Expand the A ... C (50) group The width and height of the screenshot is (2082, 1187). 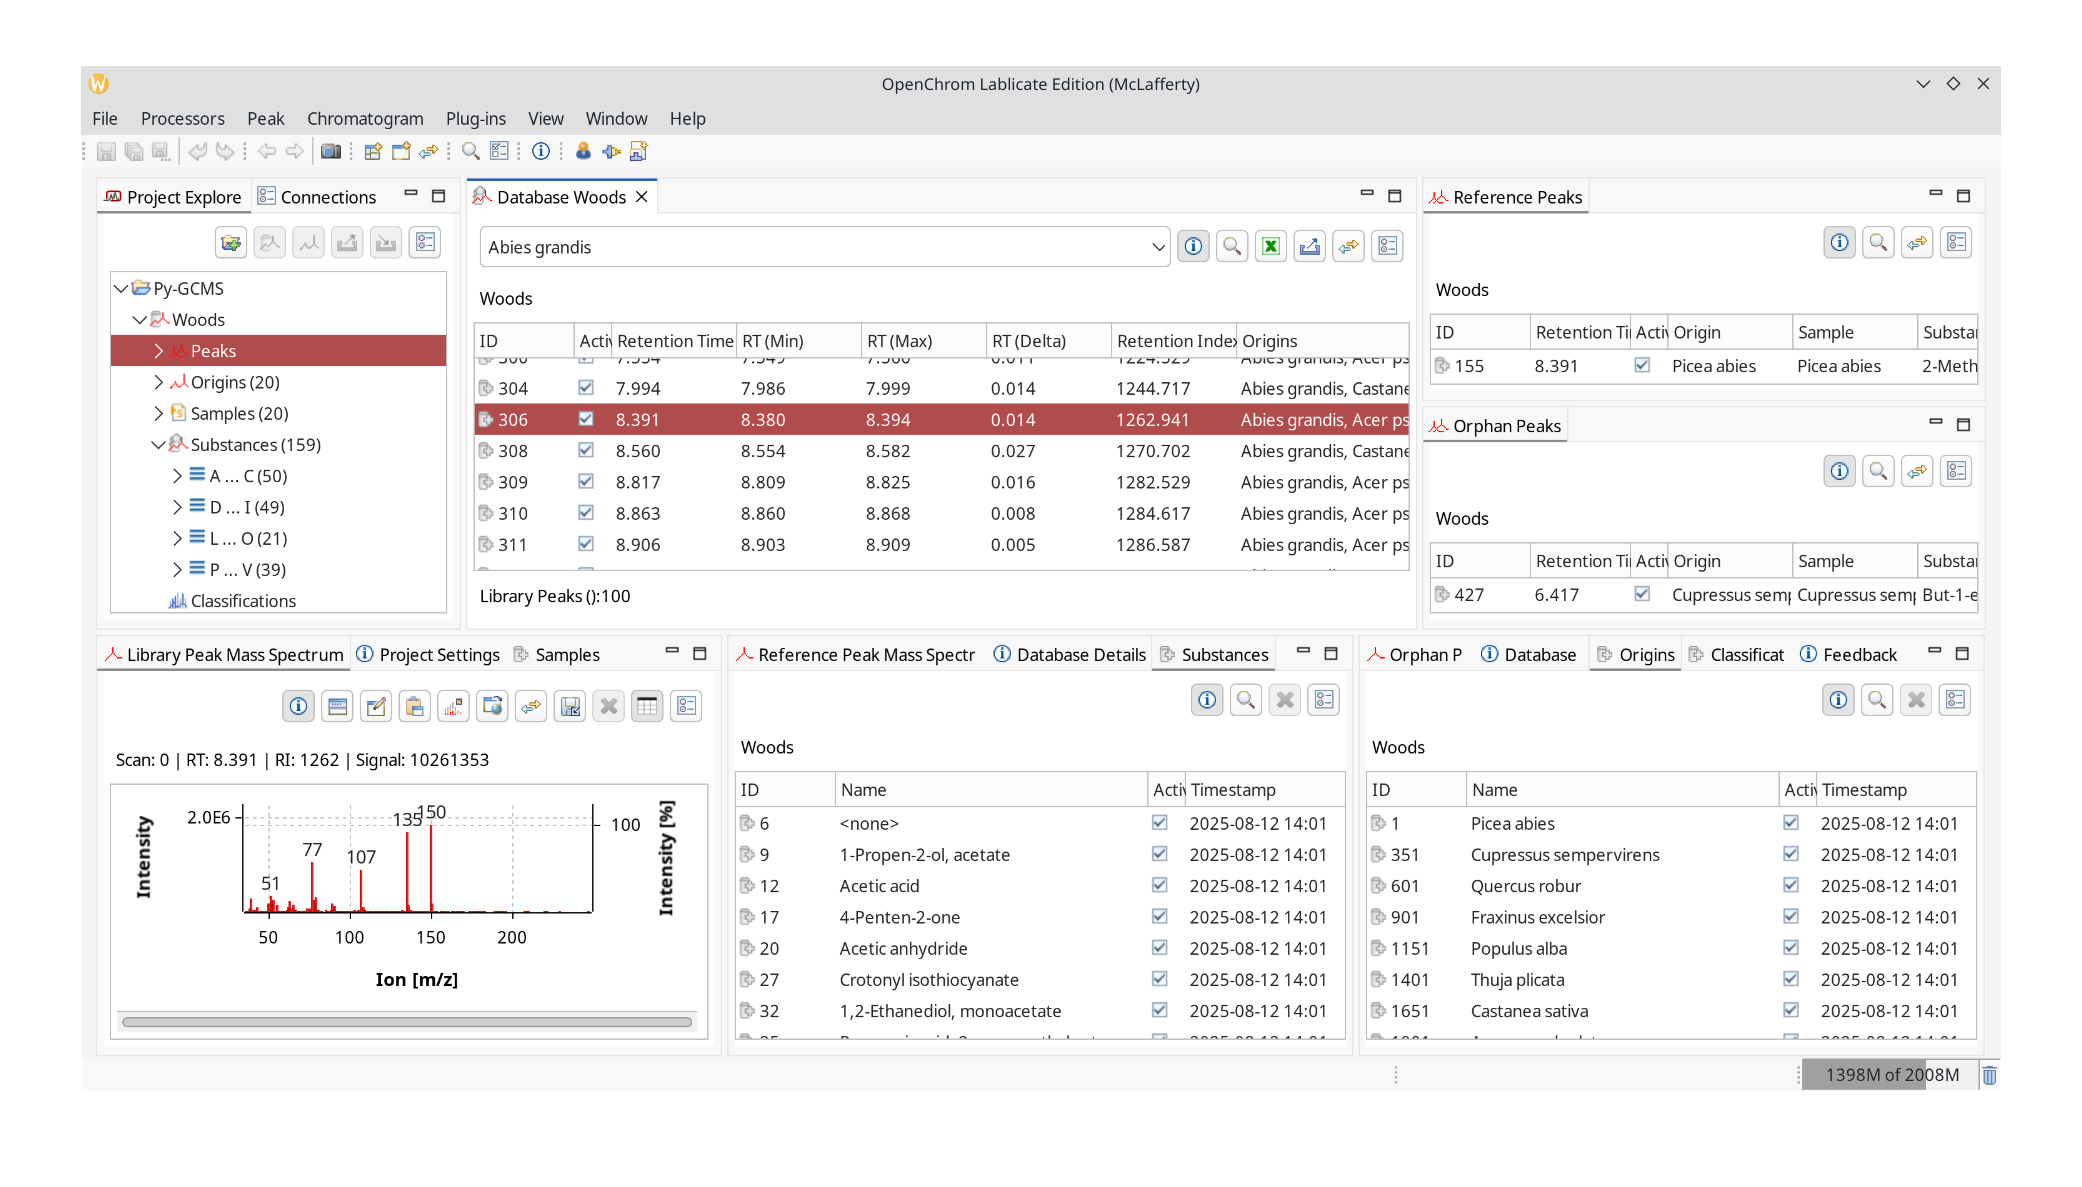pos(177,476)
